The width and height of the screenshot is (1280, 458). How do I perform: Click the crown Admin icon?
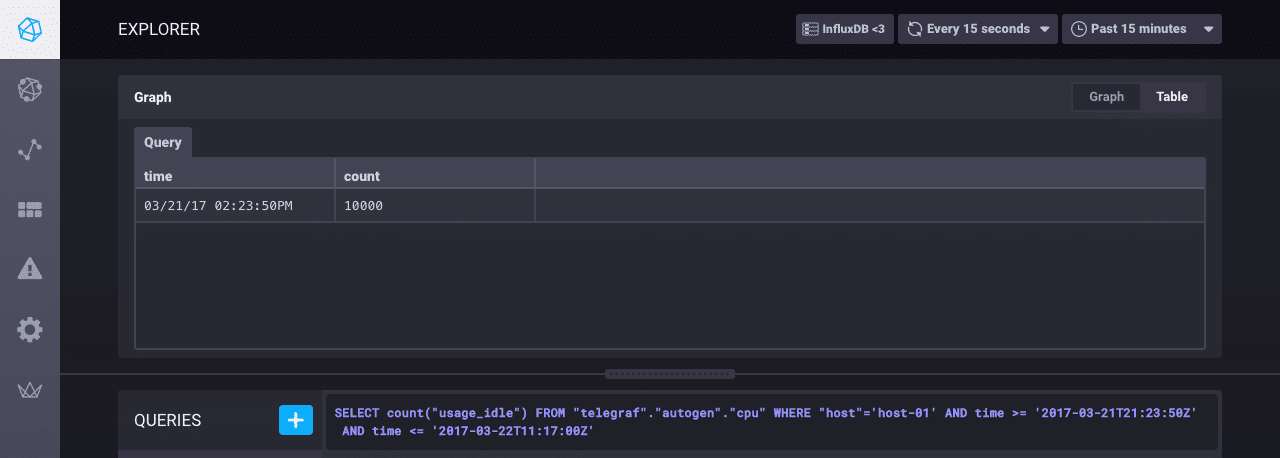pos(30,389)
